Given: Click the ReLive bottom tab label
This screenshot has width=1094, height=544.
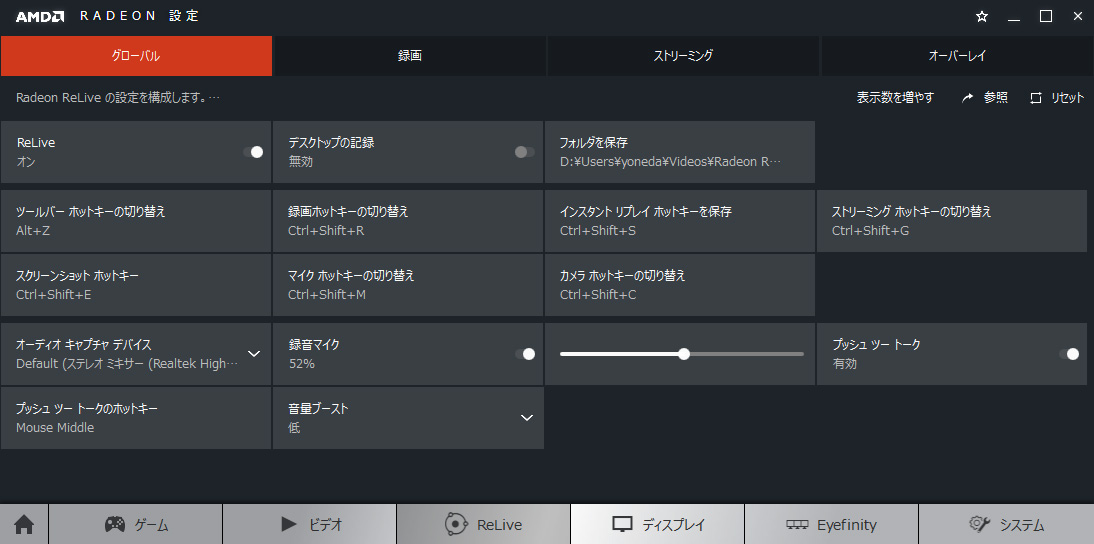Looking at the screenshot, I should click(499, 525).
